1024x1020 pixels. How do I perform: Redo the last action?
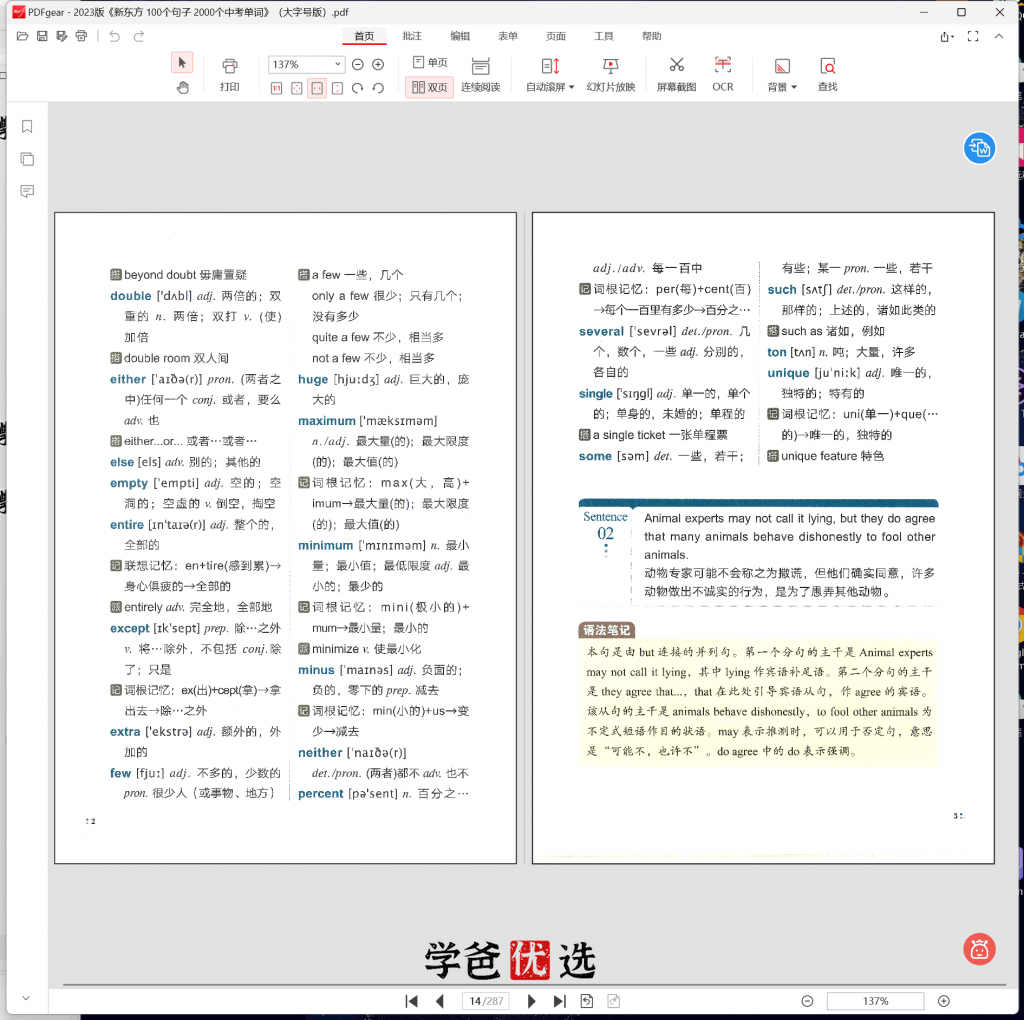[x=138, y=36]
